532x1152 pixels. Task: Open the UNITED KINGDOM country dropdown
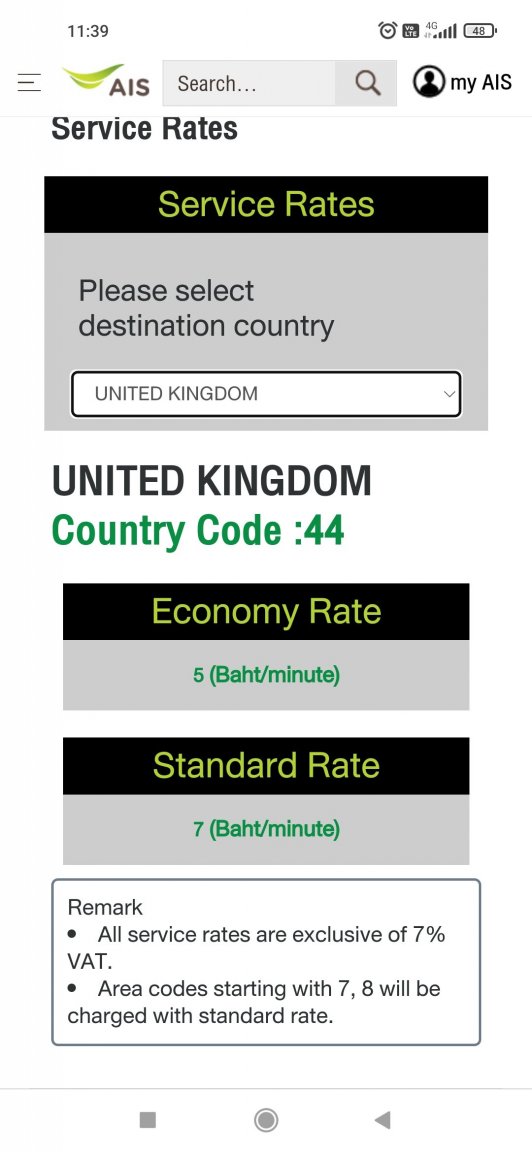click(x=266, y=394)
